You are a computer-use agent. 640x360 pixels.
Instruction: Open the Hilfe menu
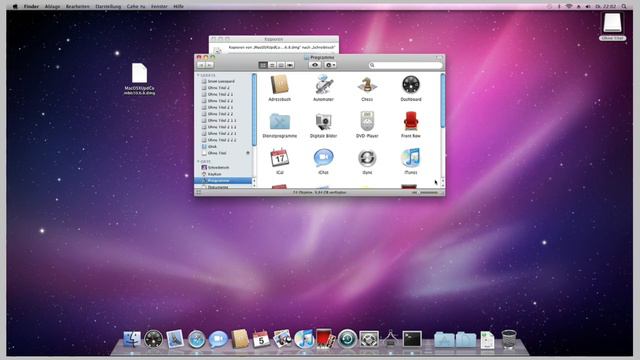pyautogui.click(x=178, y=7)
